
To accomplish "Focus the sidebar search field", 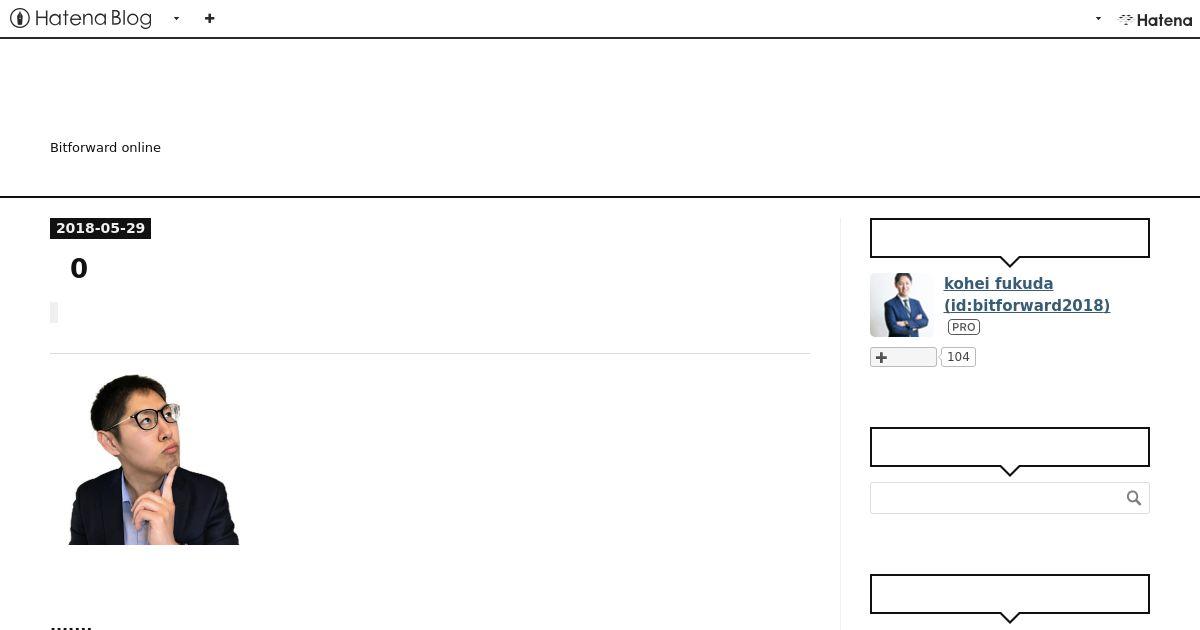I will 997,498.
